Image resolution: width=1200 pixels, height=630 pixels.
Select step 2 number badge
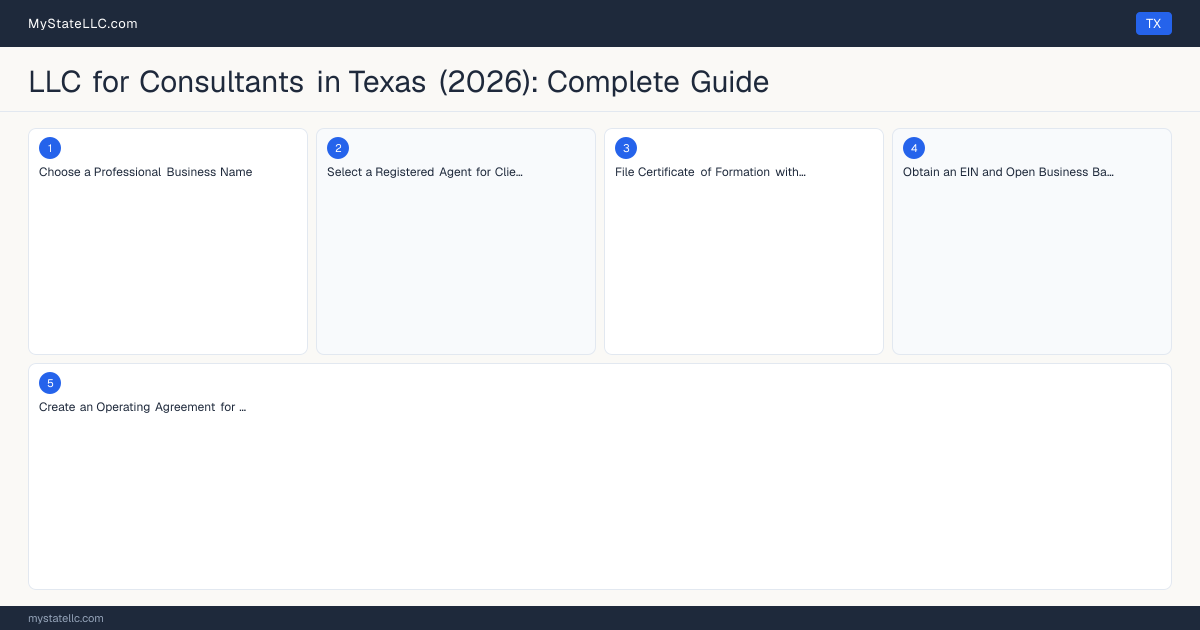coord(338,148)
